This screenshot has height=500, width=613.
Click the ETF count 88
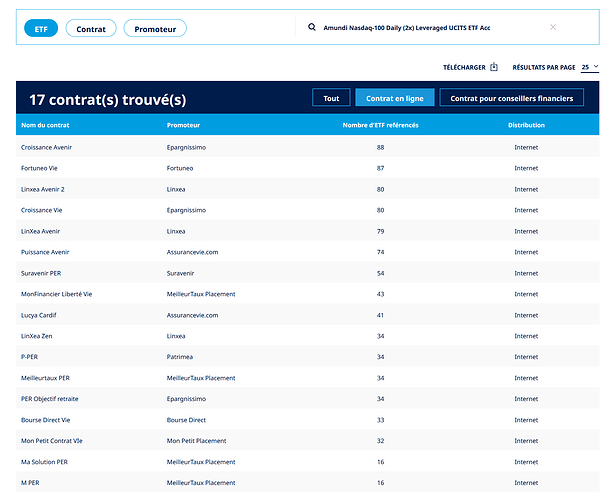pyautogui.click(x=380, y=147)
